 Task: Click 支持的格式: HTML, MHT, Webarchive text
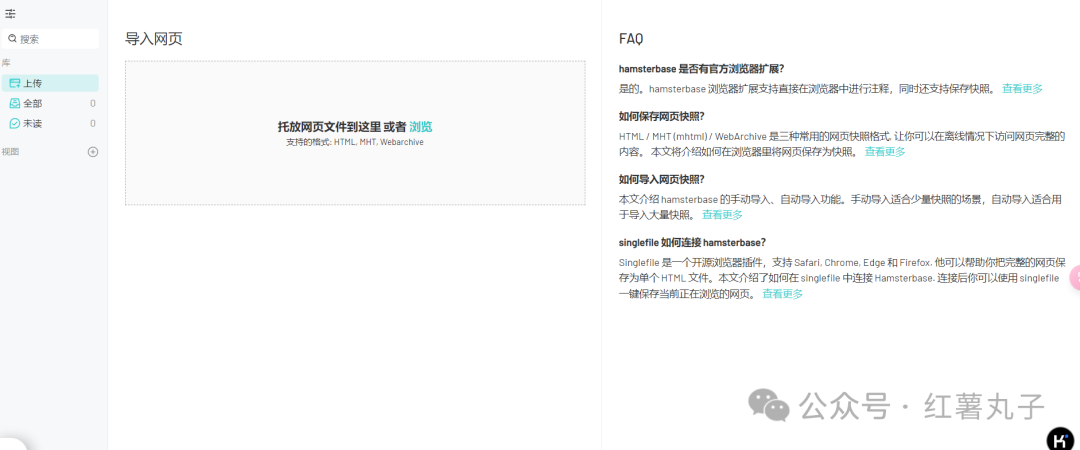[355, 142]
